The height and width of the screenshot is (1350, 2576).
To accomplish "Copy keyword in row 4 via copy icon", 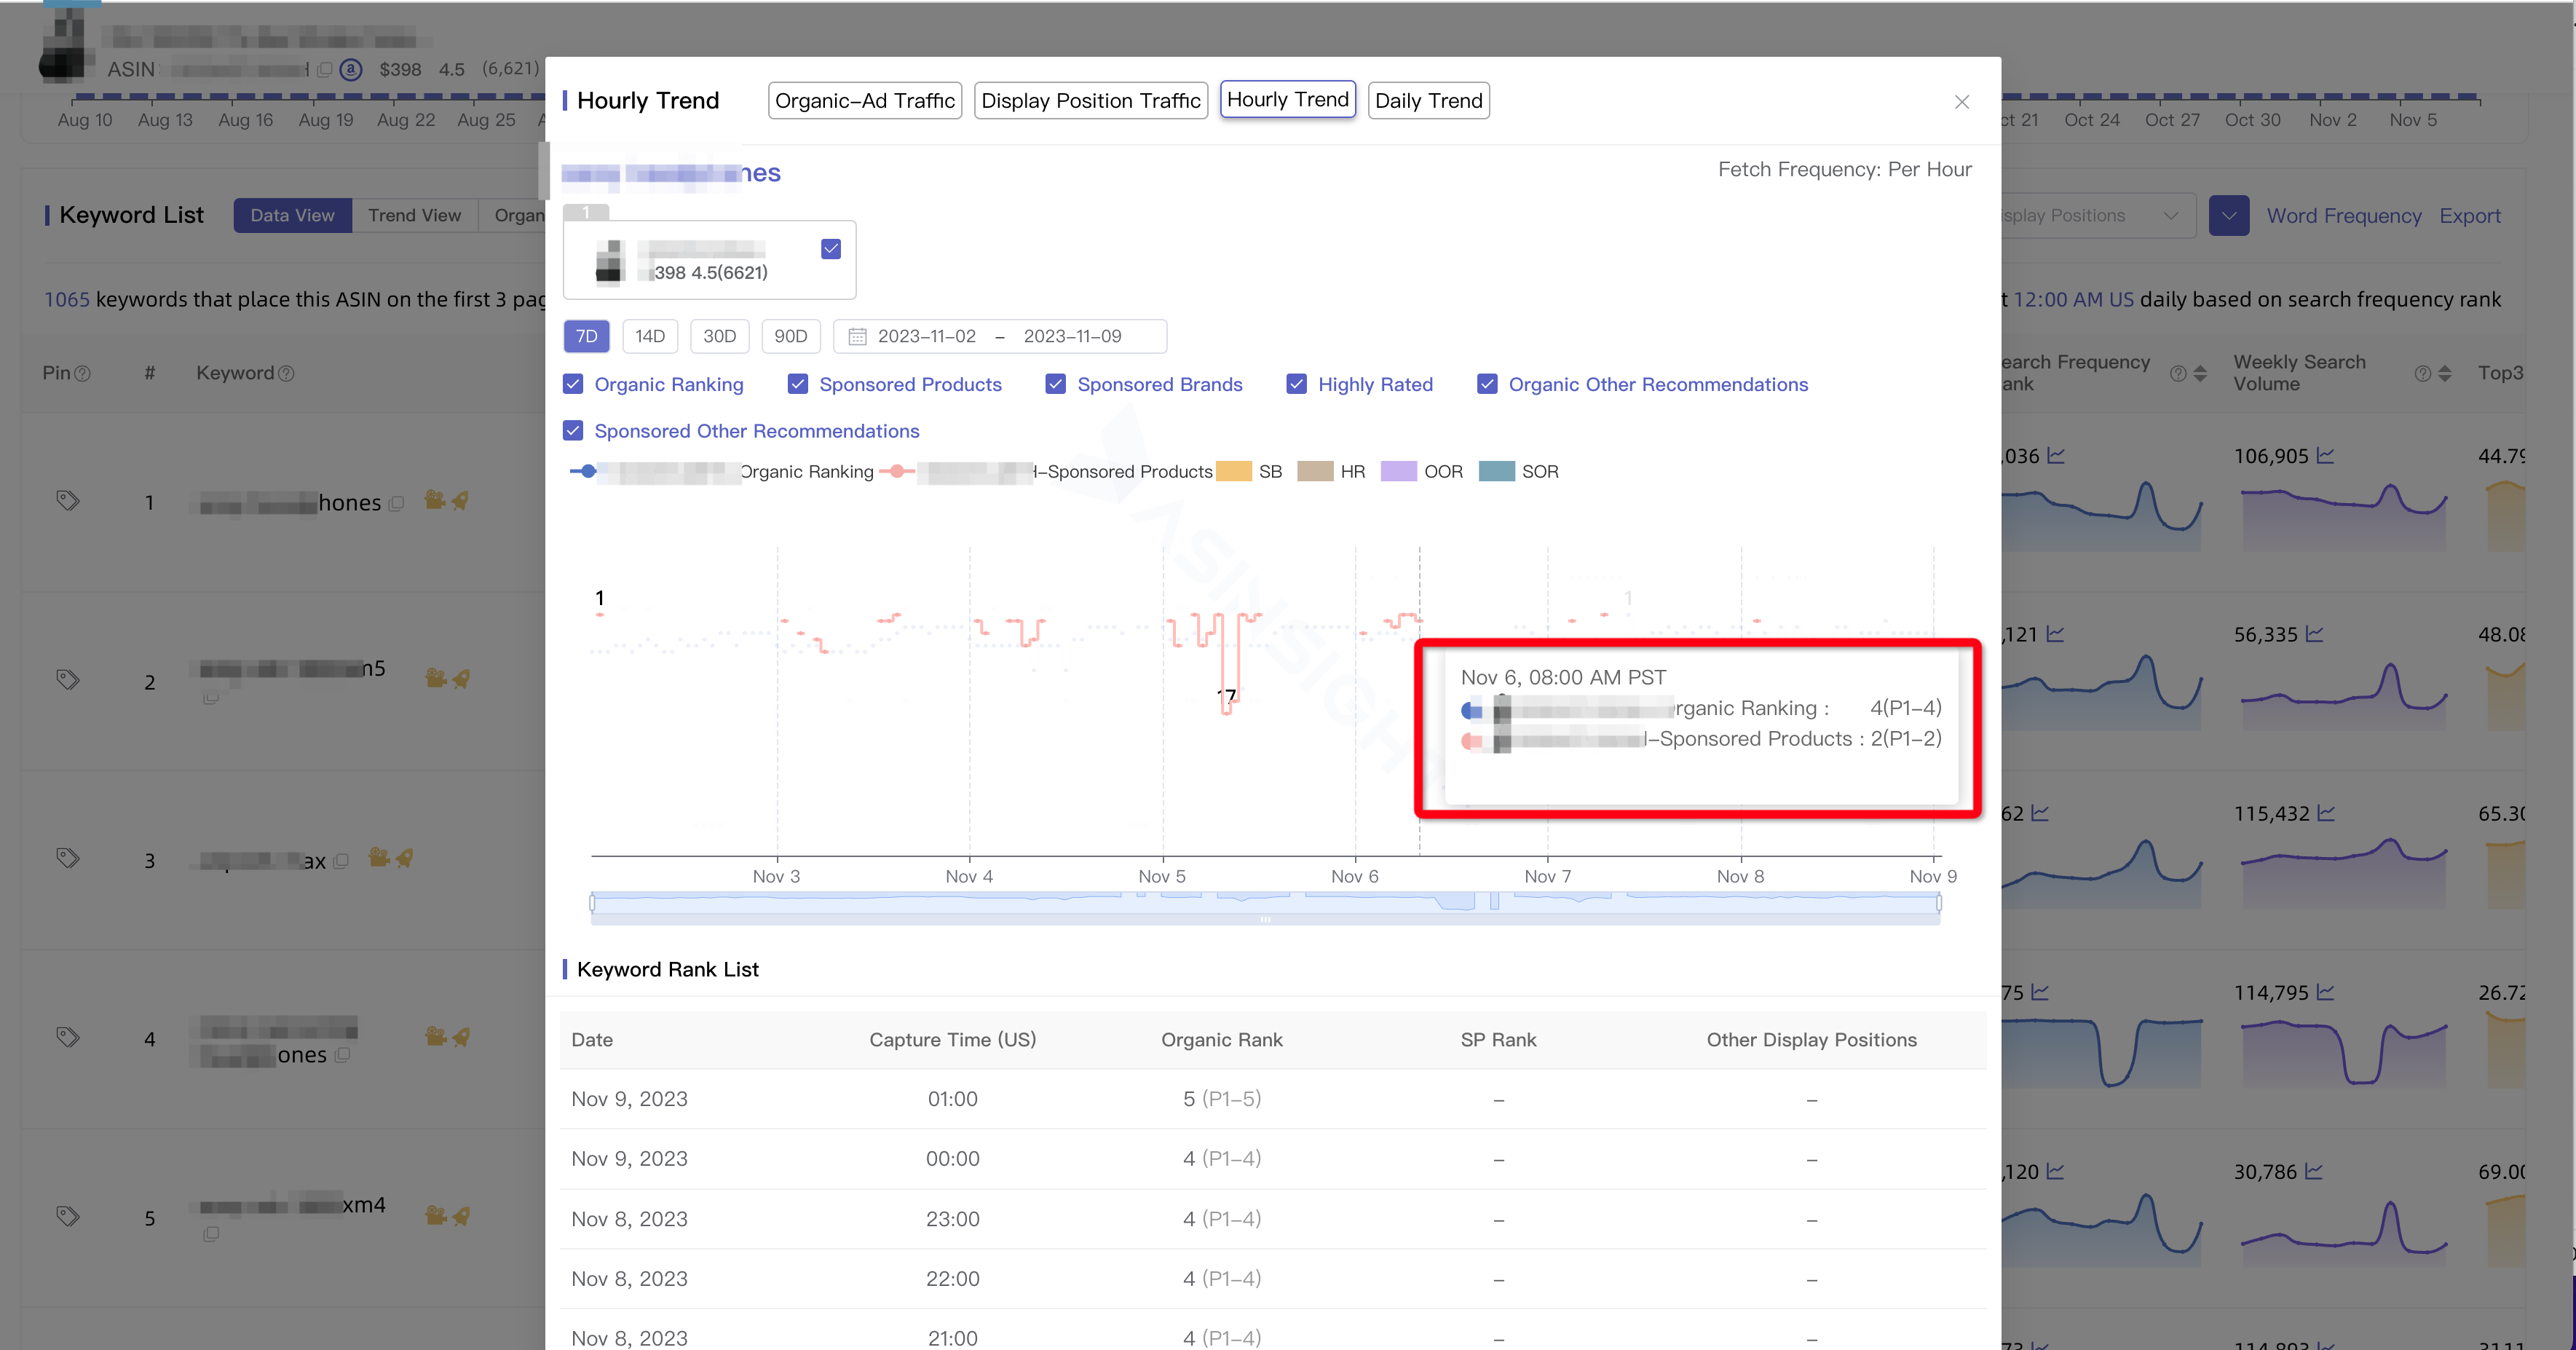I will tap(343, 1056).
